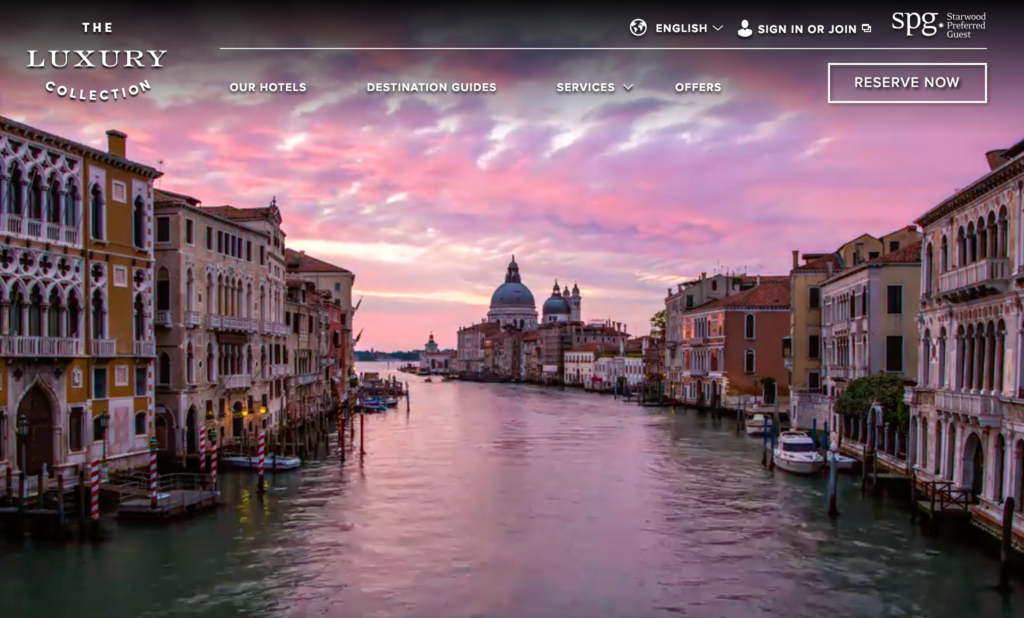Select DESTINATION GUIDES in the navigation bar
1024x618 pixels.
point(432,88)
